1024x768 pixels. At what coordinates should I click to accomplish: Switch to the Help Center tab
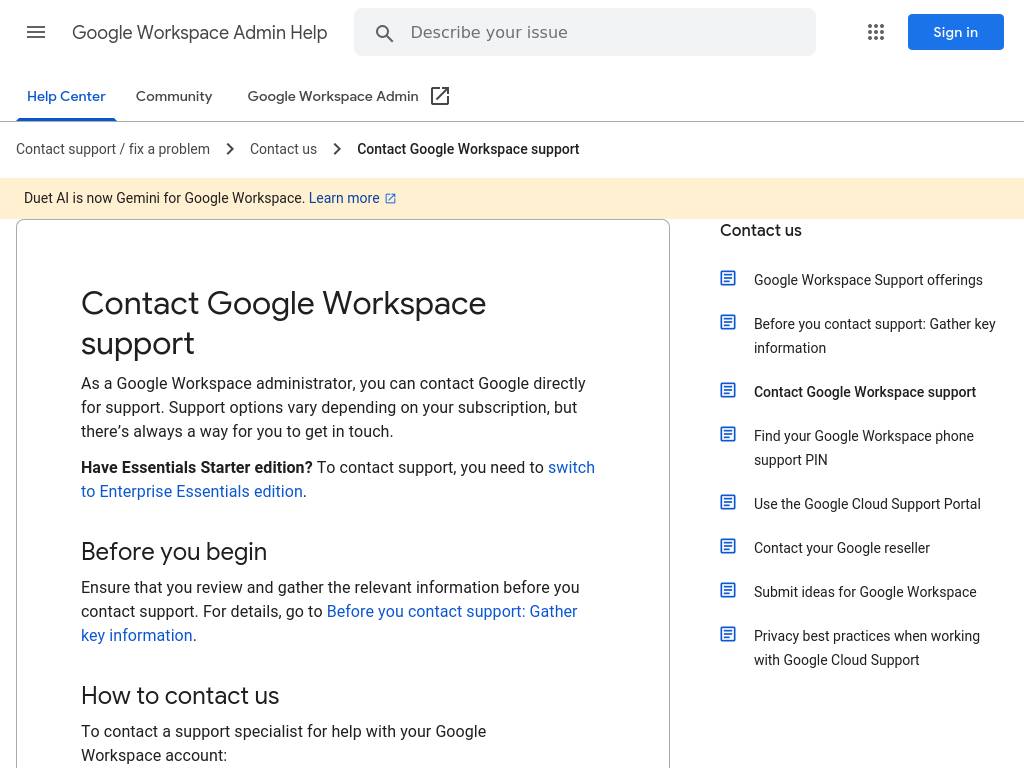pyautogui.click(x=66, y=97)
